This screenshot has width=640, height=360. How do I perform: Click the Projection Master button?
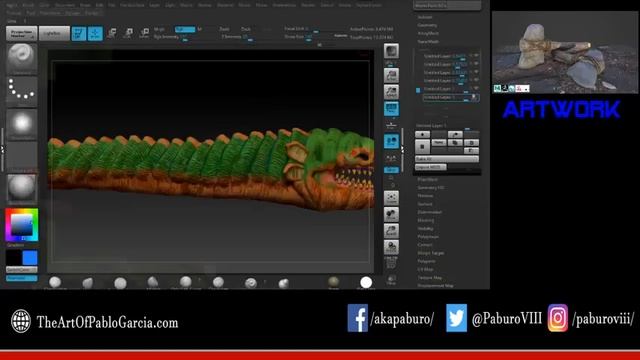(x=22, y=33)
